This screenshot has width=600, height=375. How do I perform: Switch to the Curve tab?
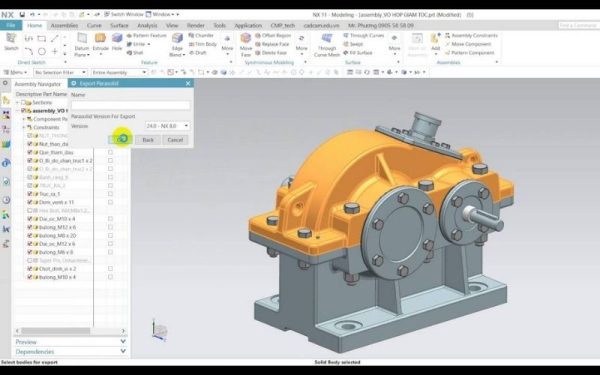point(94,25)
